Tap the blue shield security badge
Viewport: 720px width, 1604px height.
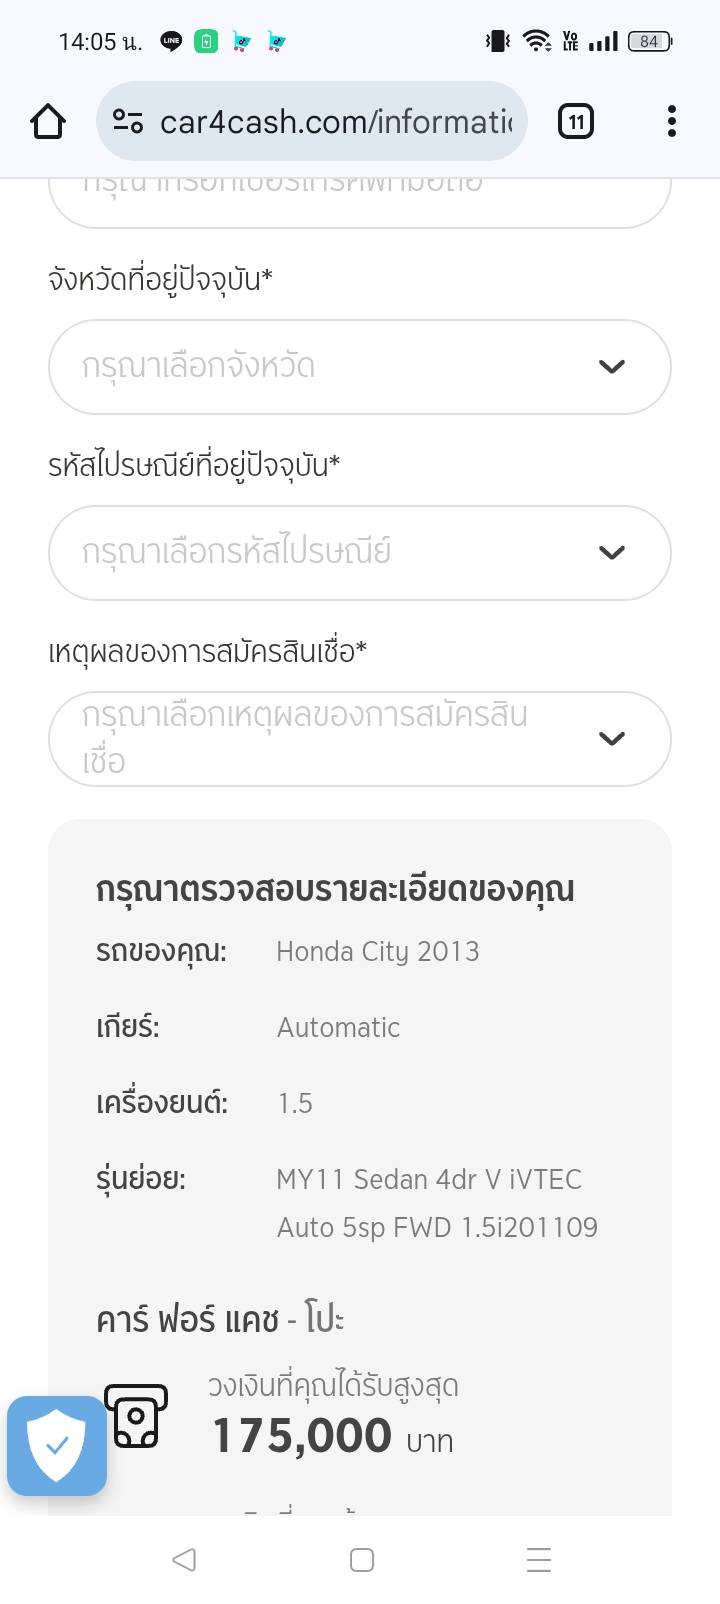pyautogui.click(x=57, y=1445)
